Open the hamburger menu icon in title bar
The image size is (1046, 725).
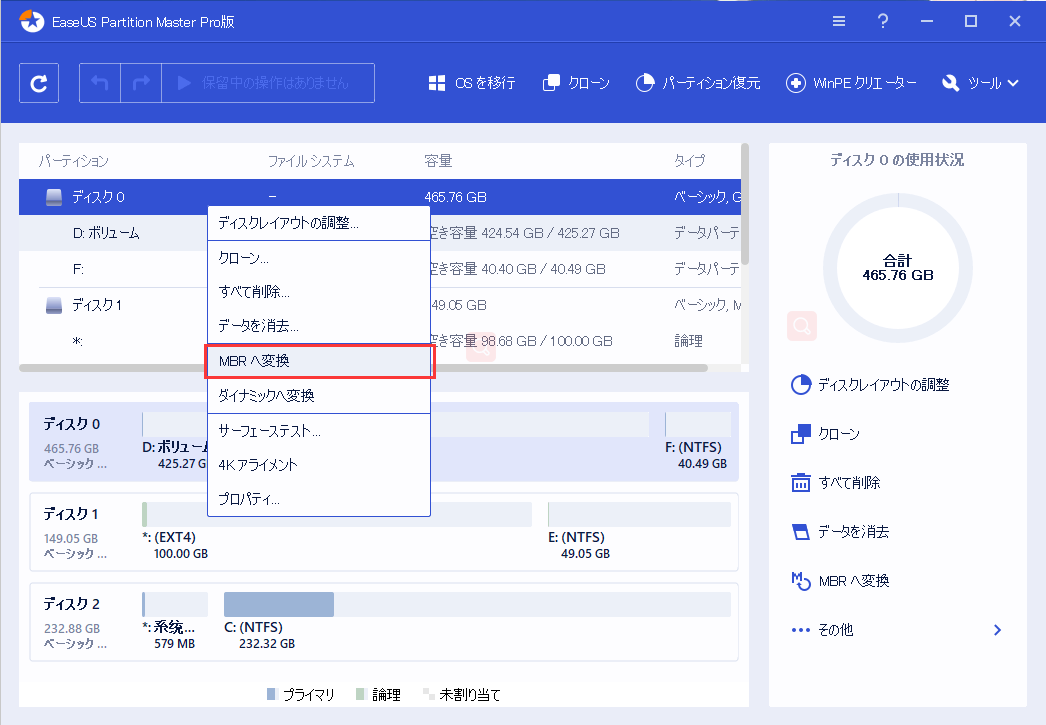(838, 21)
